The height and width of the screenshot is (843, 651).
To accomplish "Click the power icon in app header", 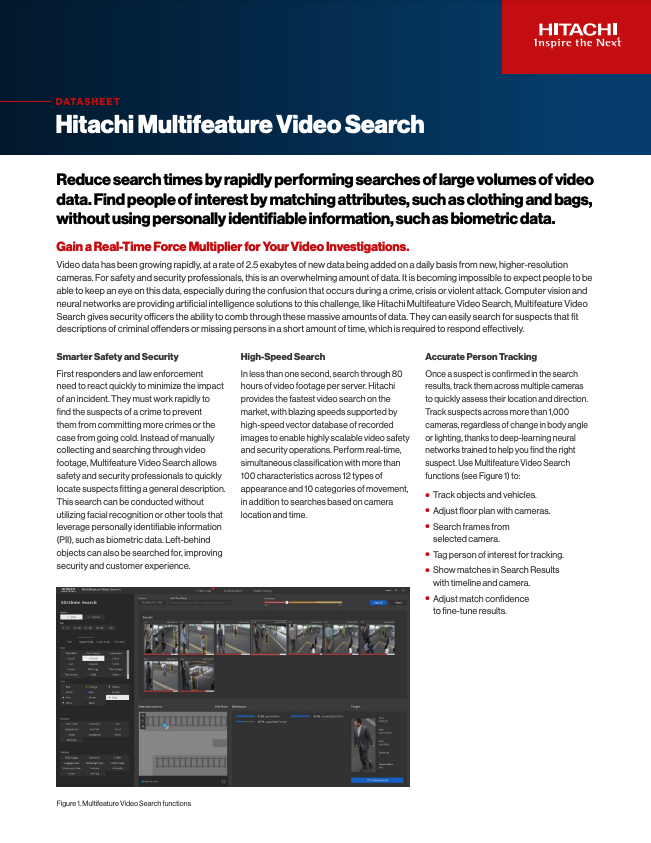I will [x=401, y=591].
